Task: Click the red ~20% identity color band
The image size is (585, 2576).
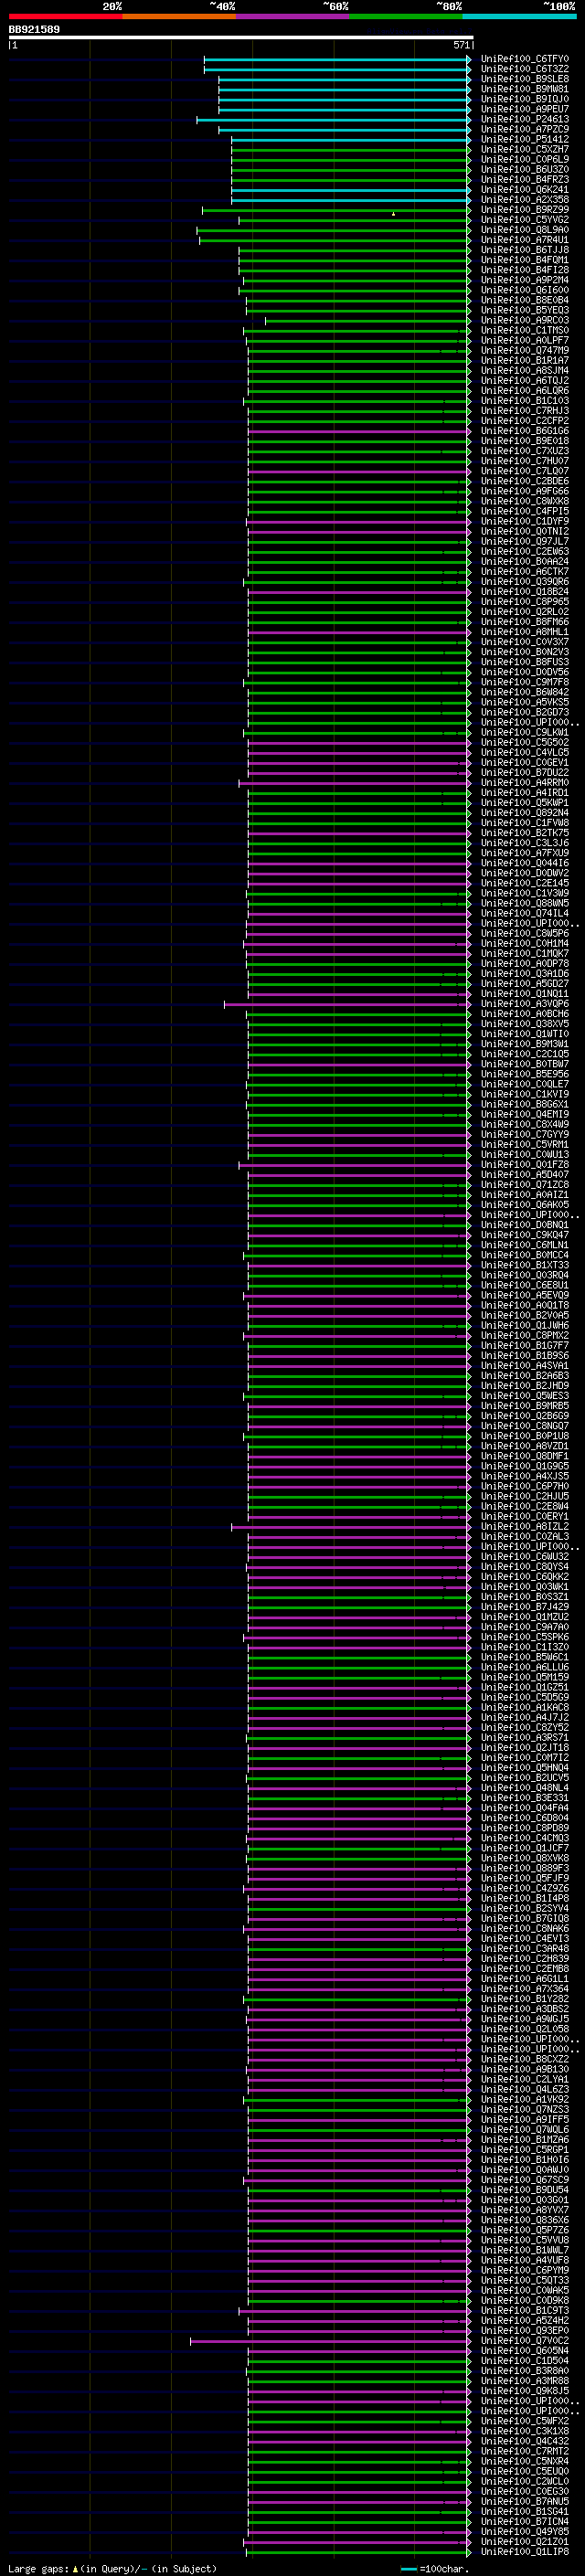Action: pyautogui.click(x=65, y=16)
